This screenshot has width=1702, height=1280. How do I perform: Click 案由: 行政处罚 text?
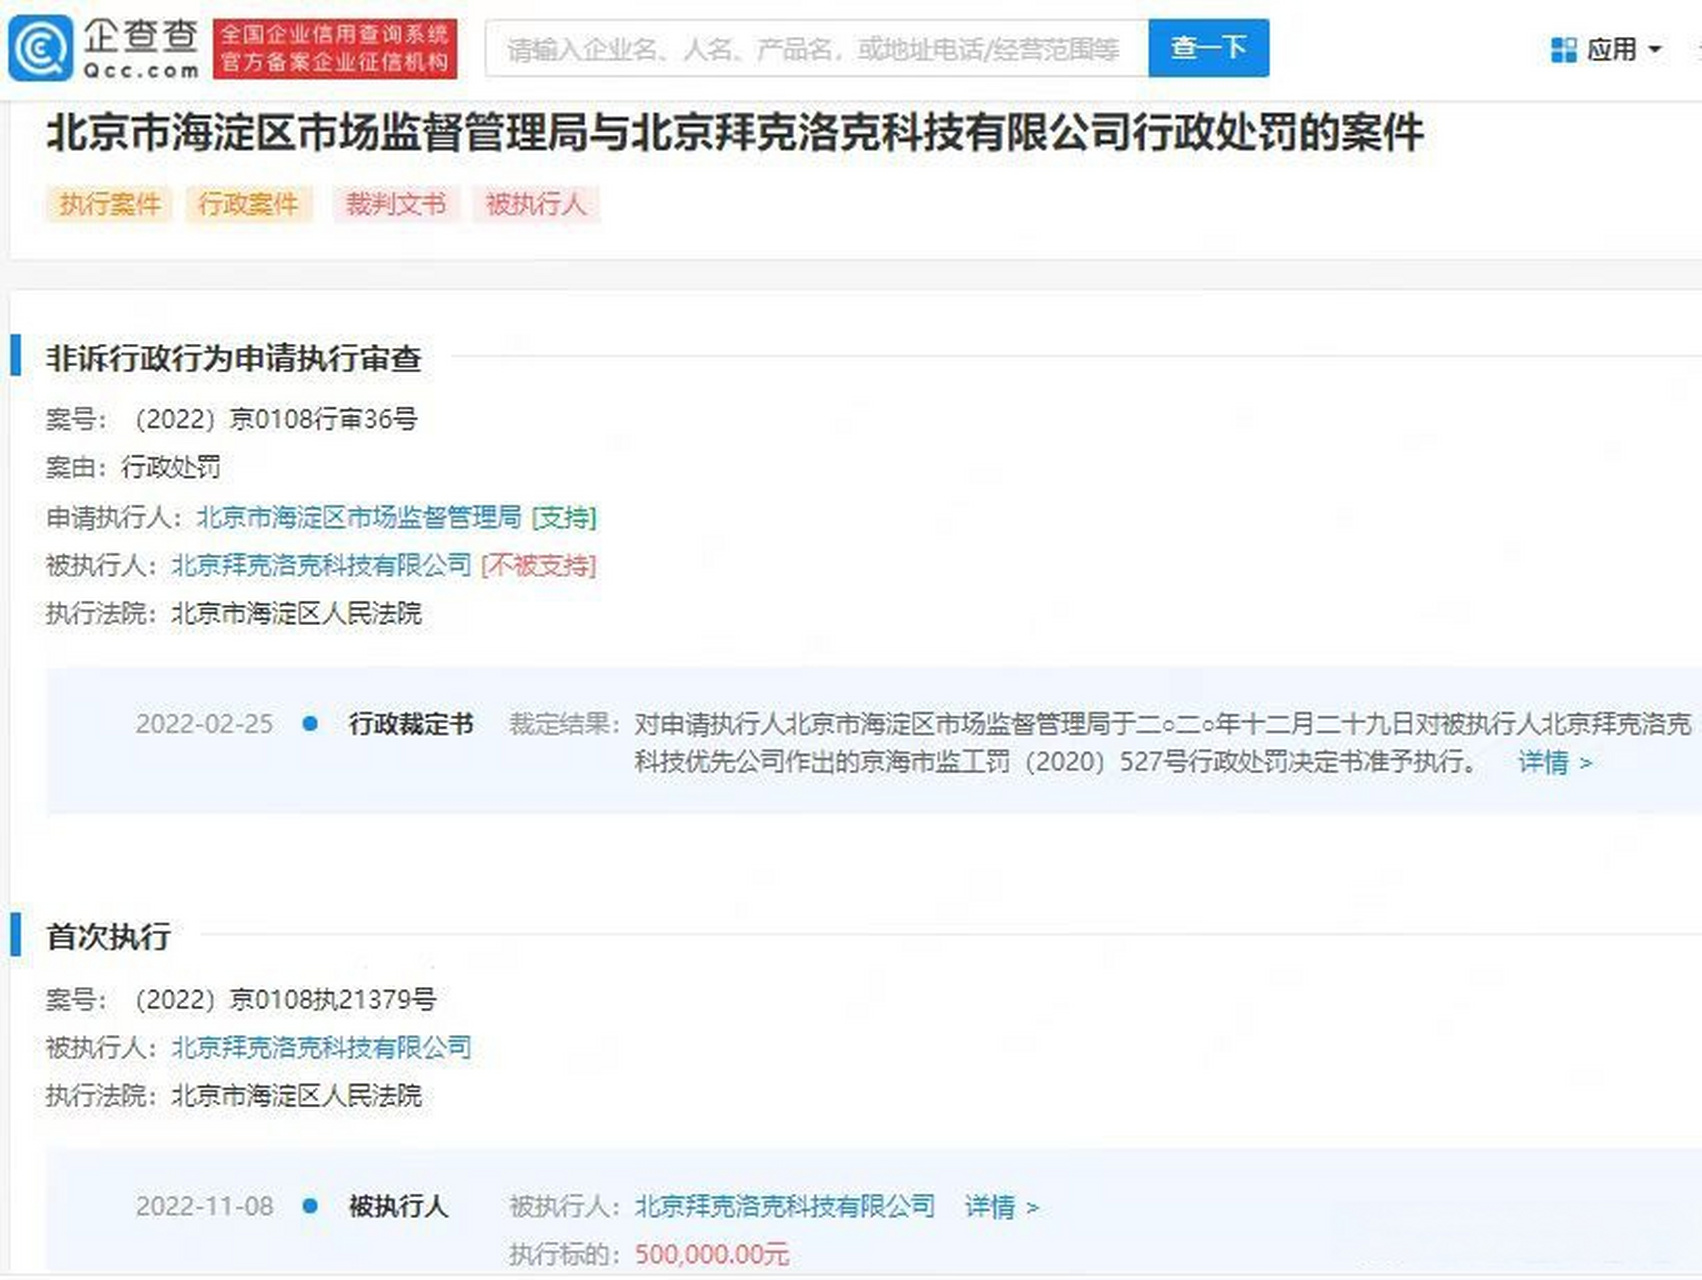click(x=133, y=467)
